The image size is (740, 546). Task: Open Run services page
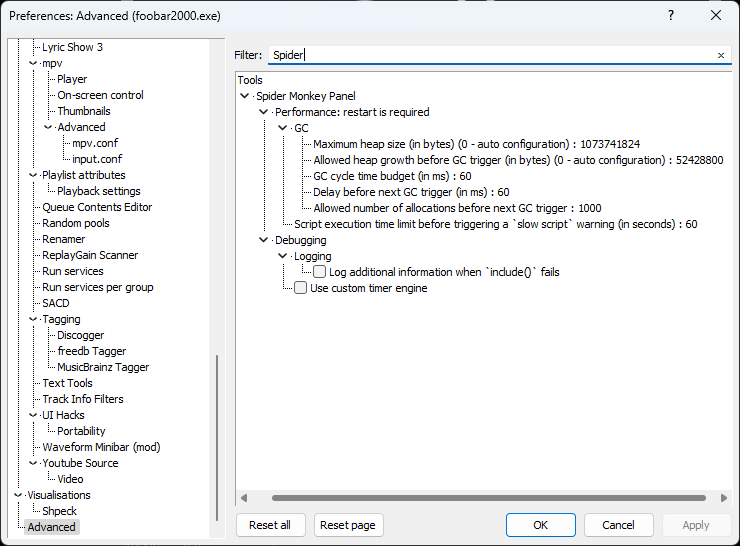[x=73, y=271]
